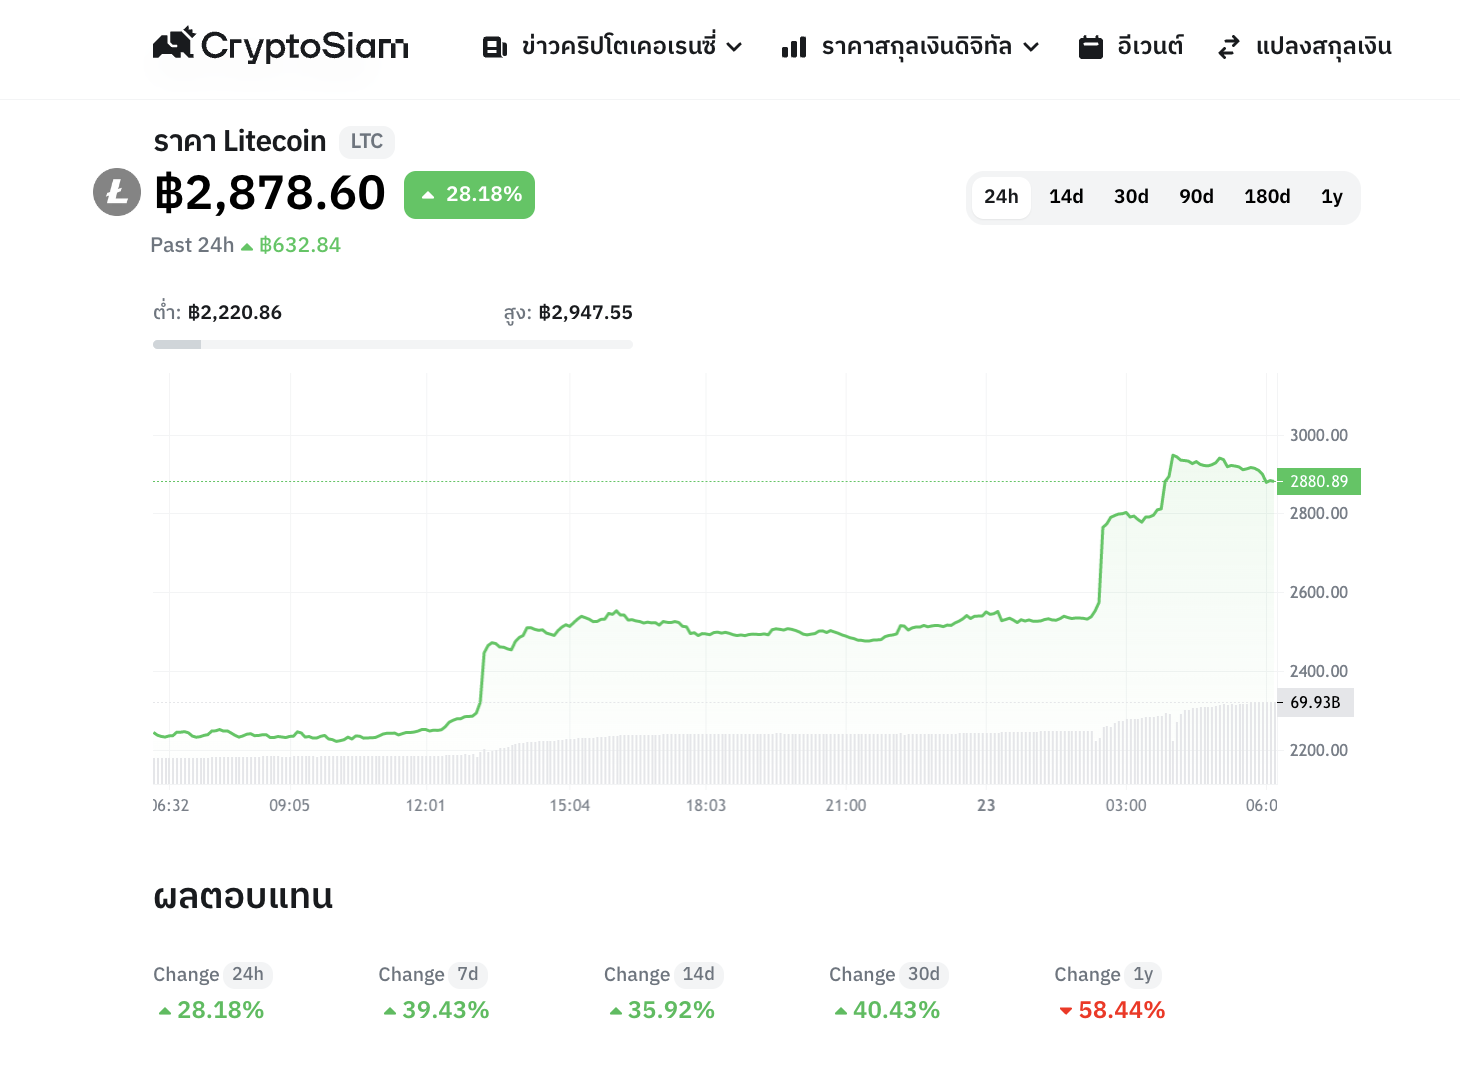
Task: Click the 2400.00 price axis label
Action: (x=1319, y=671)
